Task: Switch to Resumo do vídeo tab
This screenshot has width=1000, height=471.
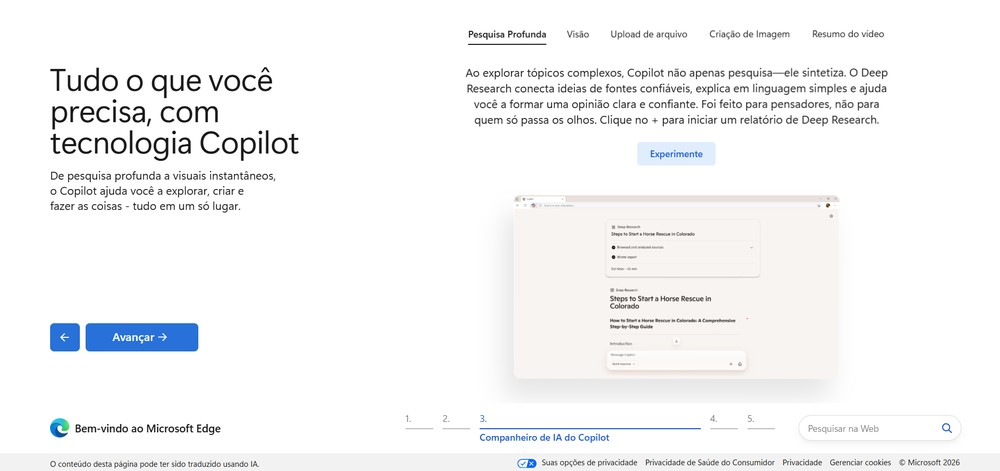Action: [x=848, y=34]
